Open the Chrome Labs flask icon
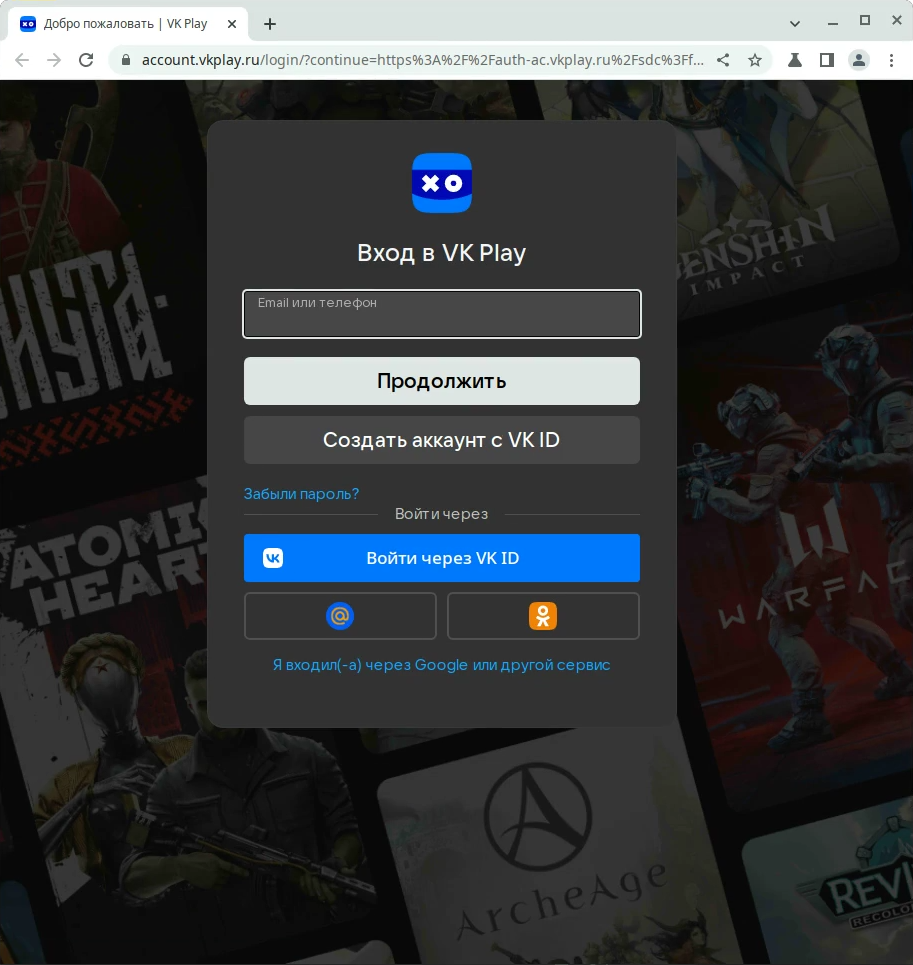The width and height of the screenshot is (913, 965). pos(795,60)
